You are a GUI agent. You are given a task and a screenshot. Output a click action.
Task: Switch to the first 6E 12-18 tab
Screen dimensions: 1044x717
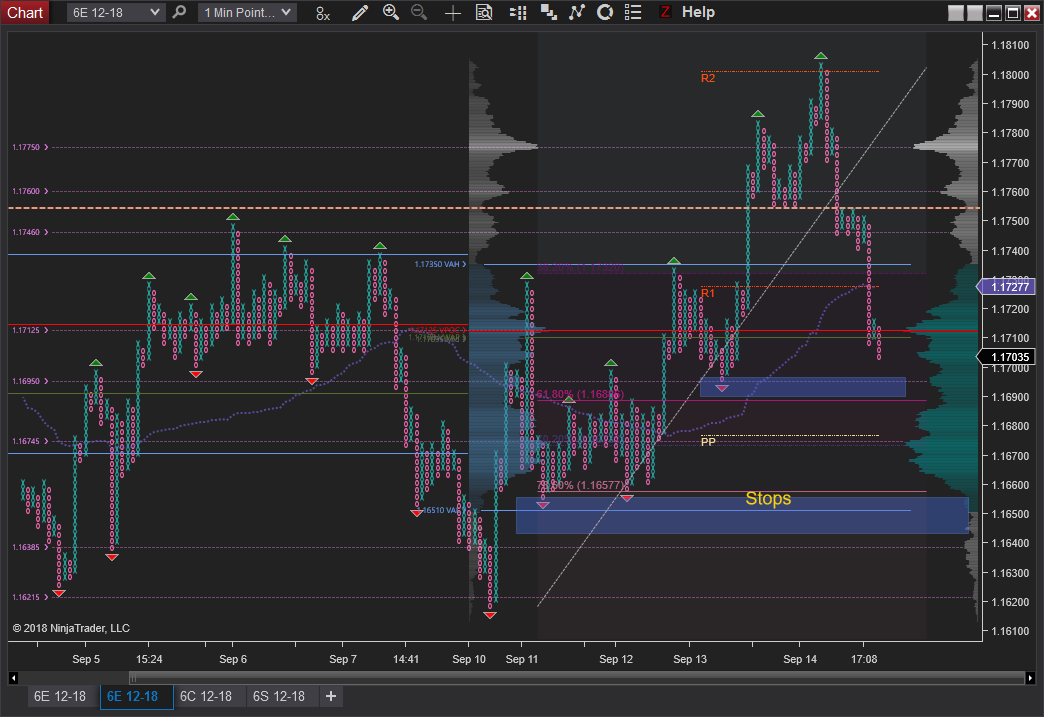pyautogui.click(x=60, y=696)
